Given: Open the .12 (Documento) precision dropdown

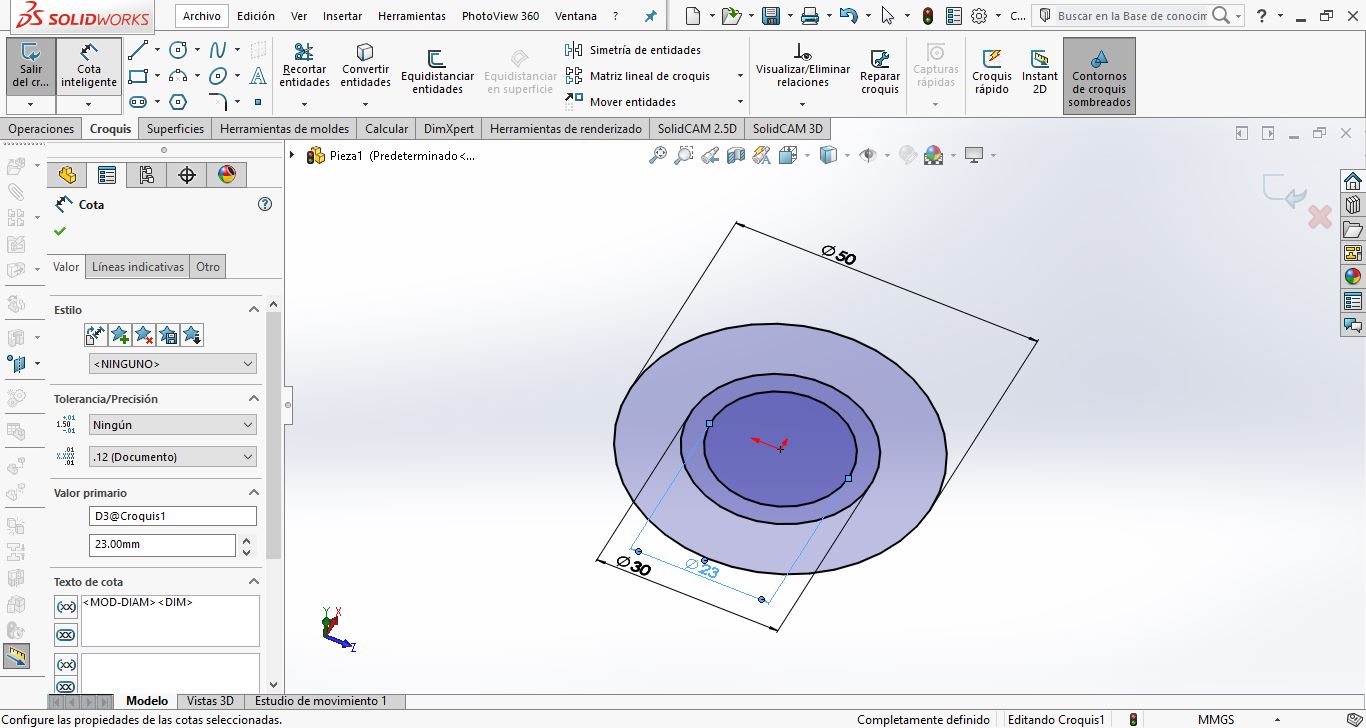Looking at the screenshot, I should coord(172,457).
